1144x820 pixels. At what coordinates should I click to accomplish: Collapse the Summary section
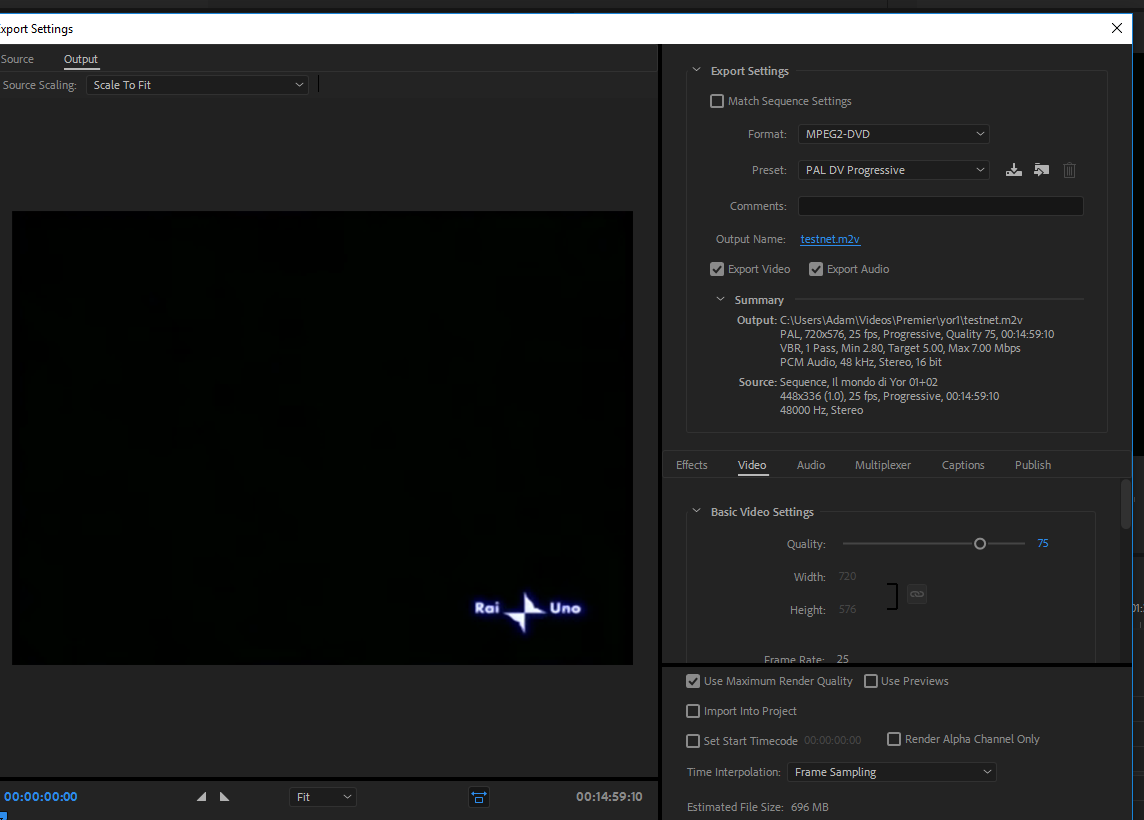coord(720,299)
